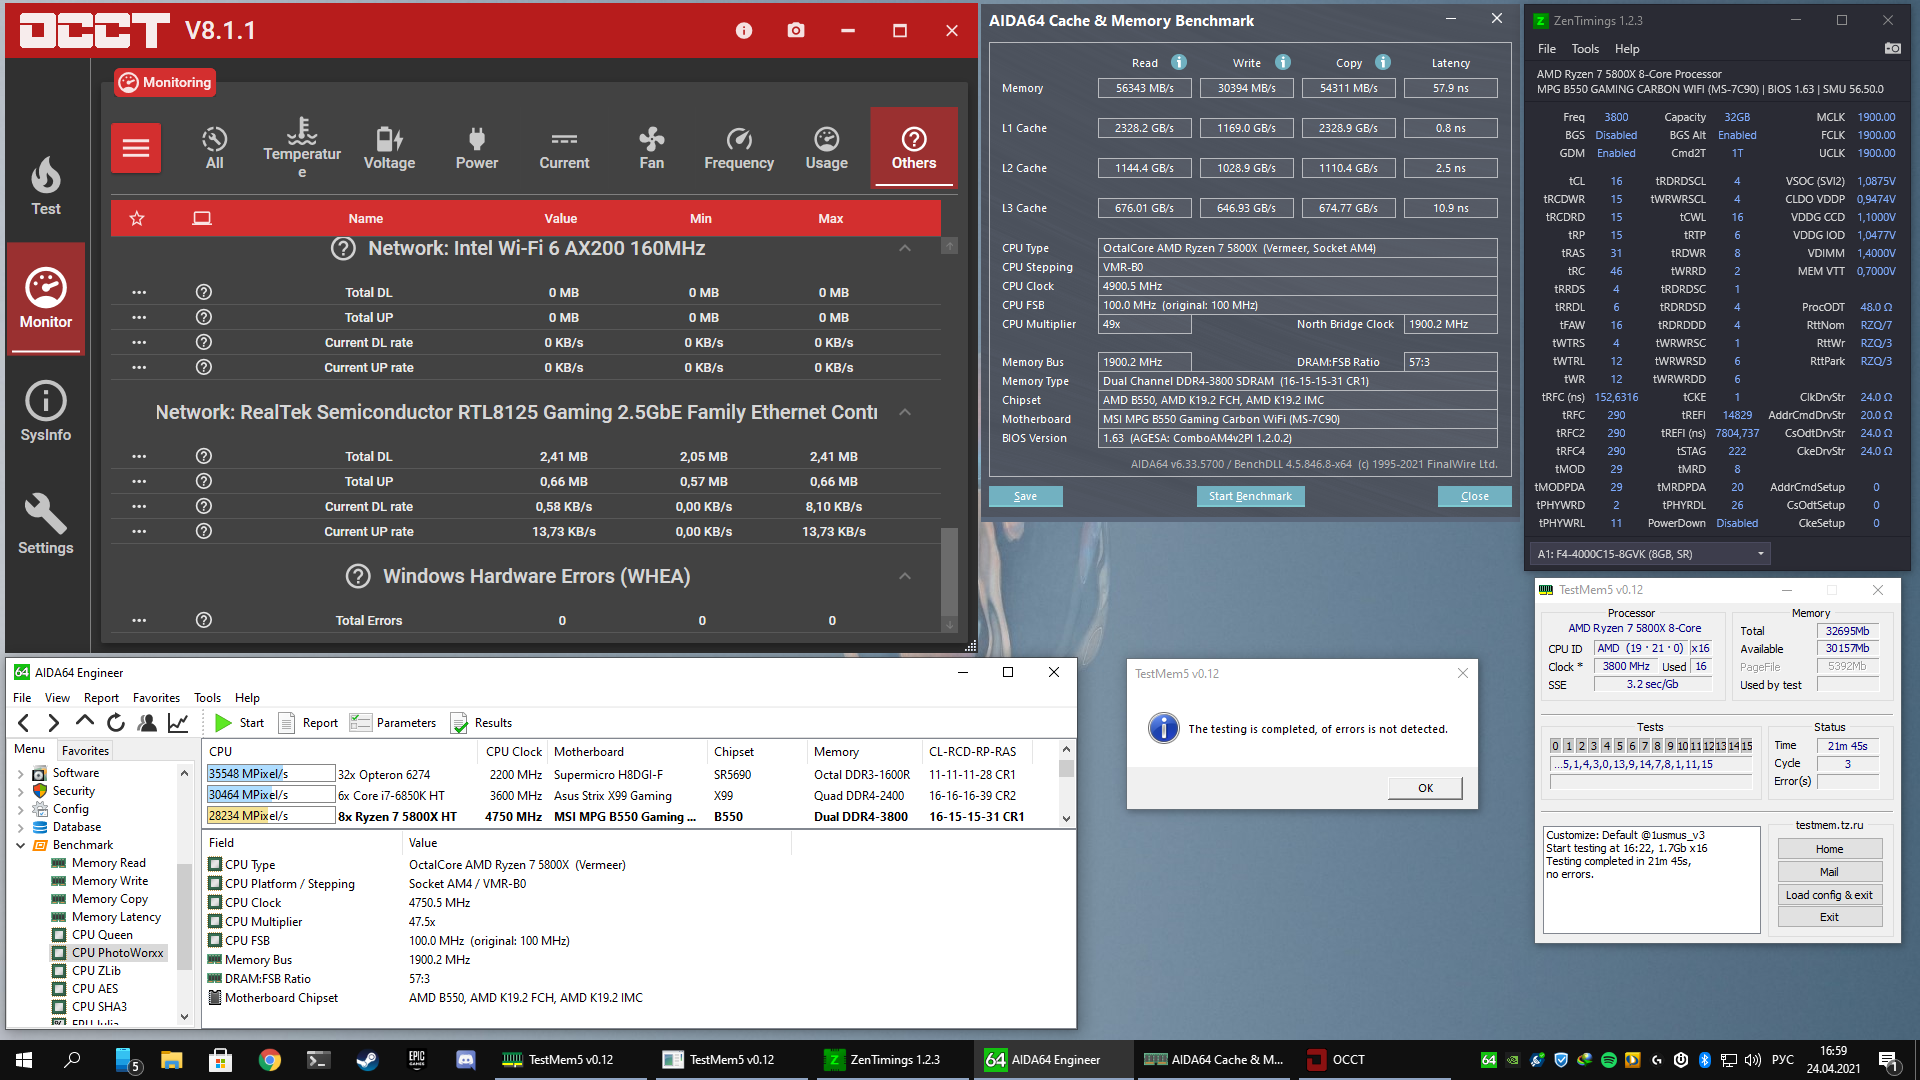Click the Discord icon in the taskbar
The height and width of the screenshot is (1080, 1920).
(x=465, y=1059)
